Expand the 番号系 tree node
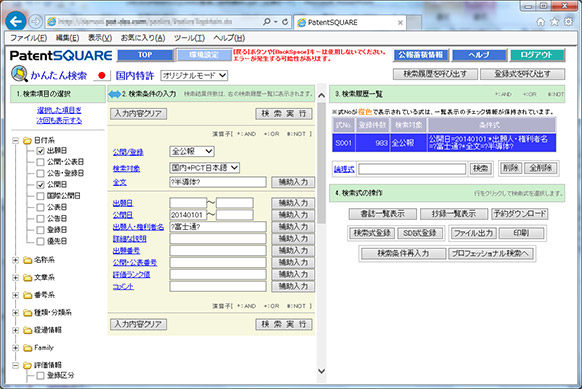The width and height of the screenshot is (582, 389). click(x=15, y=295)
